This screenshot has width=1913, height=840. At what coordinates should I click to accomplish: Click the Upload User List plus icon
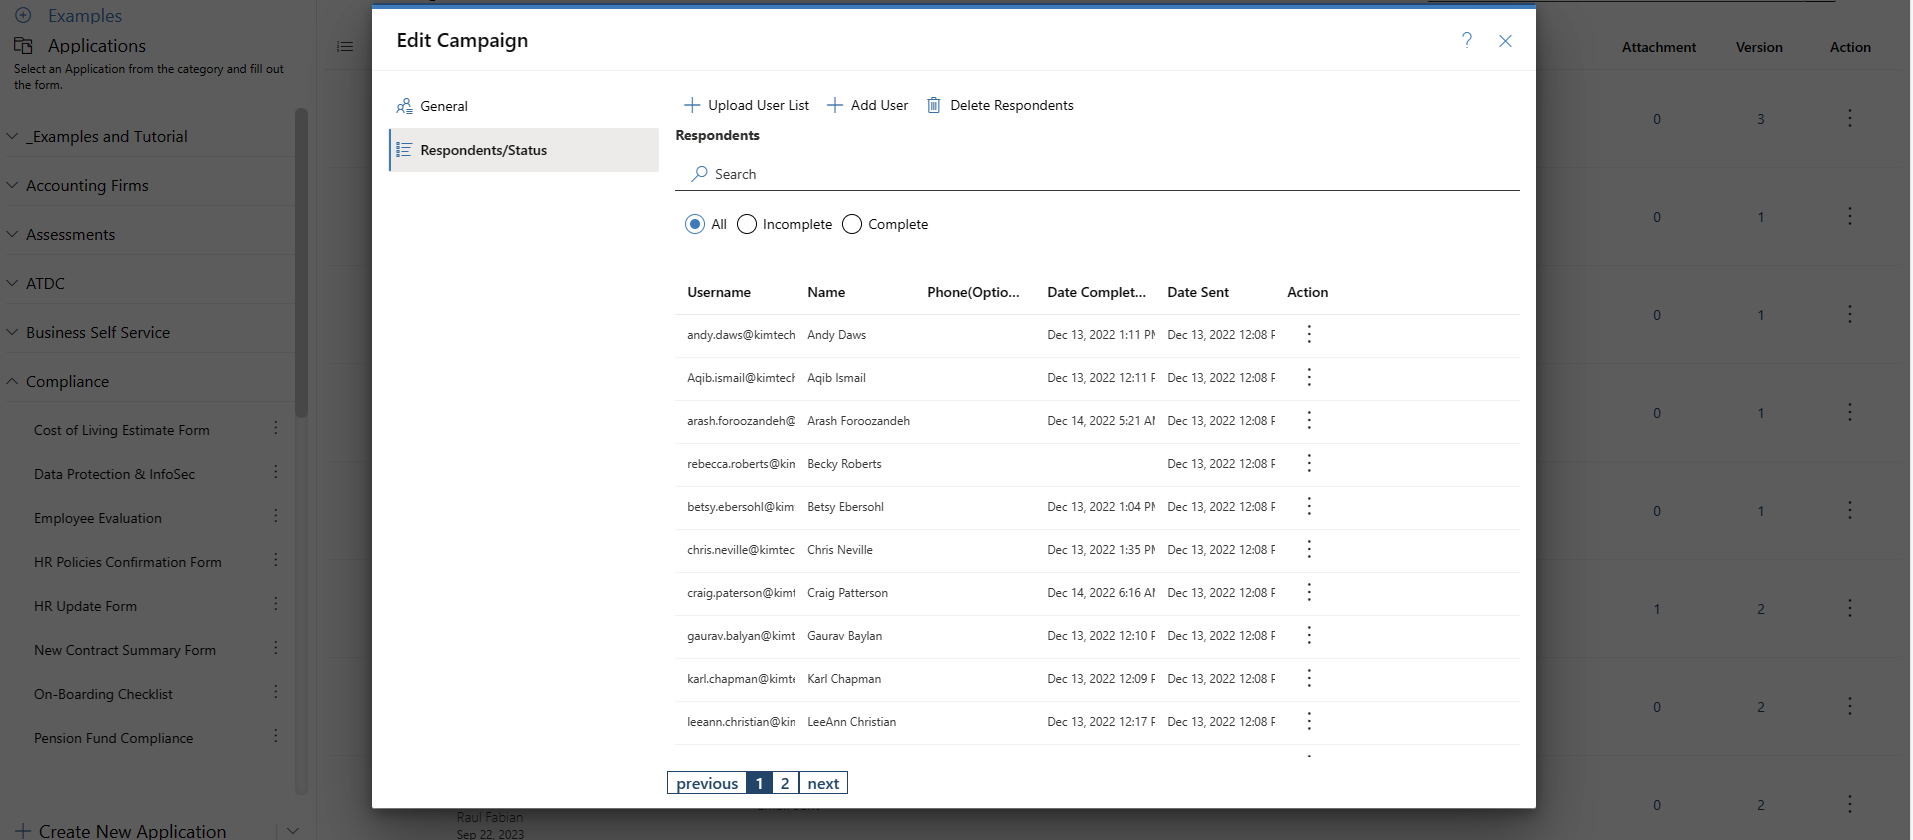(691, 105)
